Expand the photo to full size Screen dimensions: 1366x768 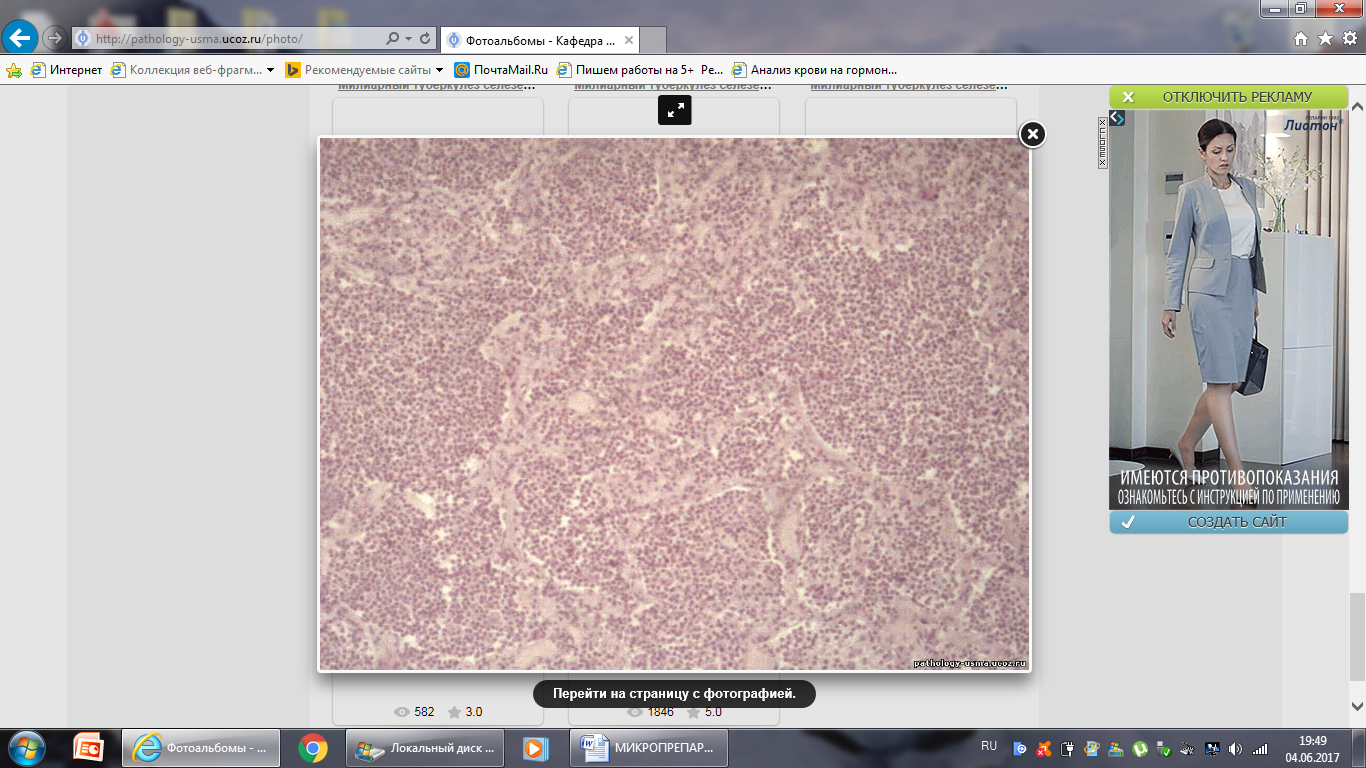[x=675, y=110]
